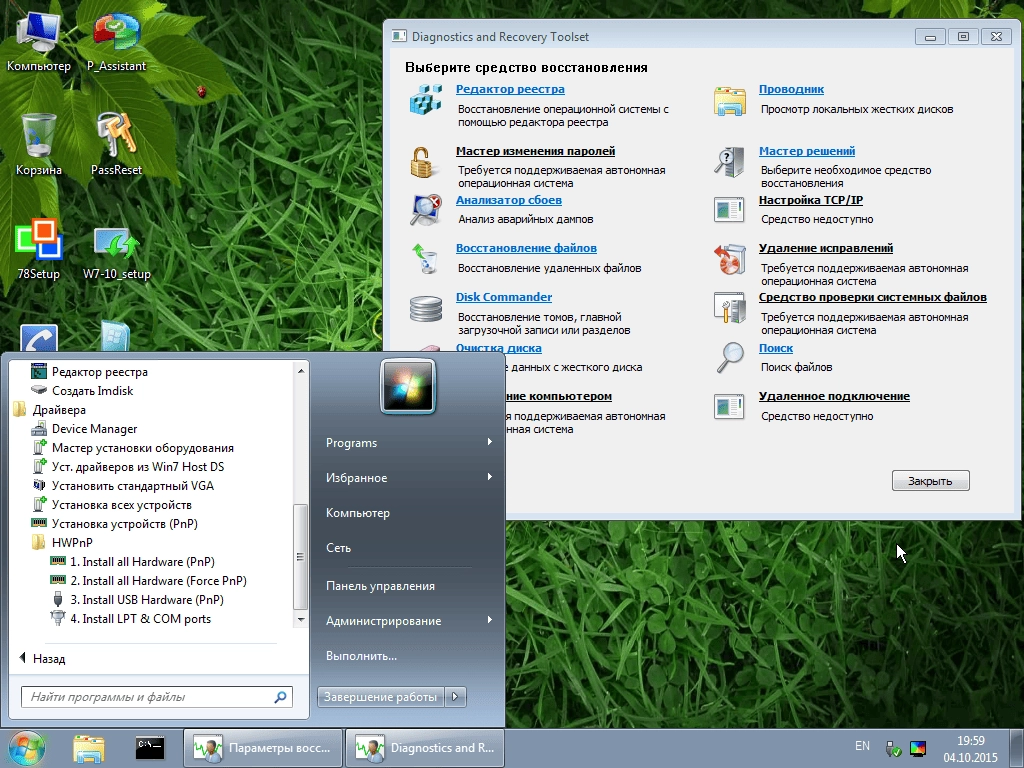Launch the PassReset keys icon

(116, 144)
